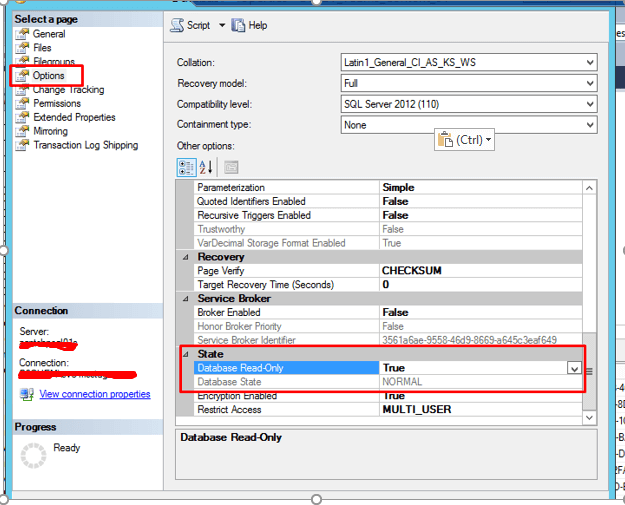Open the Script dropdown arrow
The height and width of the screenshot is (505, 625).
222,26
